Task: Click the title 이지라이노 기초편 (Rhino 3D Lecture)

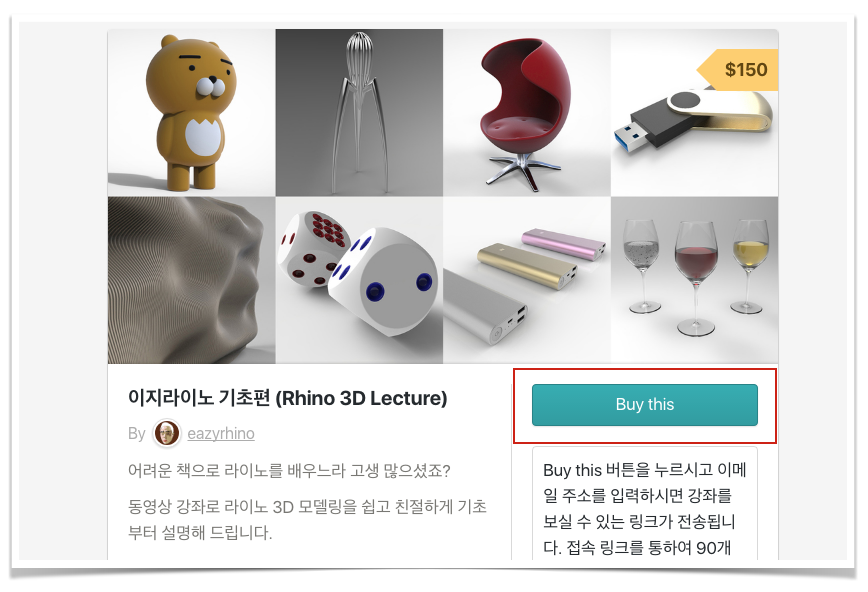Action: tap(287, 398)
